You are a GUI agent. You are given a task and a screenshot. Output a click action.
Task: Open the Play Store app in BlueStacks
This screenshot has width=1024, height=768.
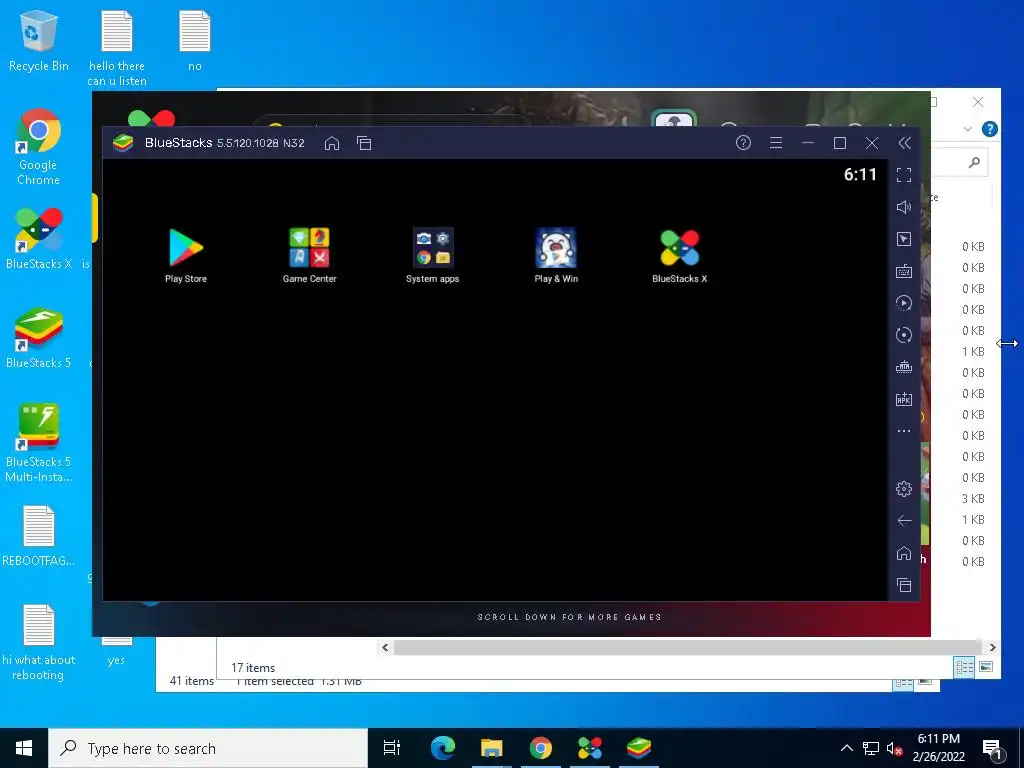point(185,255)
